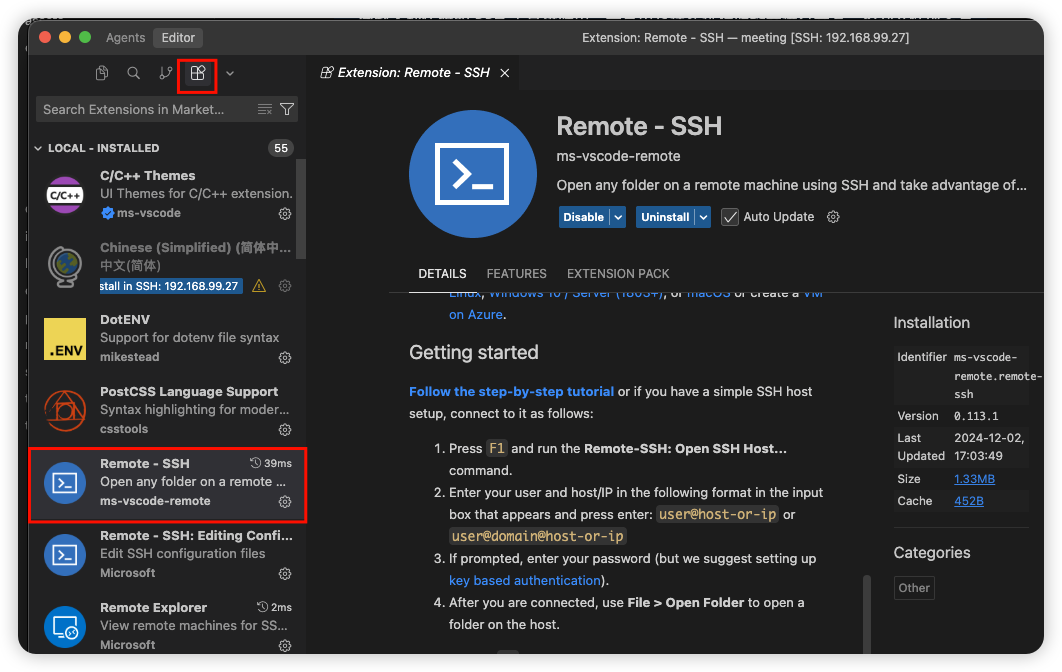Clear extension search results icon
The width and height of the screenshot is (1062, 672).
[x=265, y=109]
